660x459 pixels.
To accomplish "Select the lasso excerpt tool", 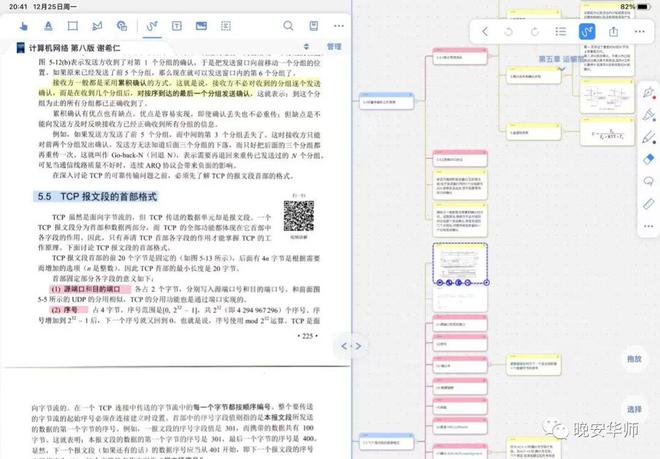I will click(x=97, y=26).
